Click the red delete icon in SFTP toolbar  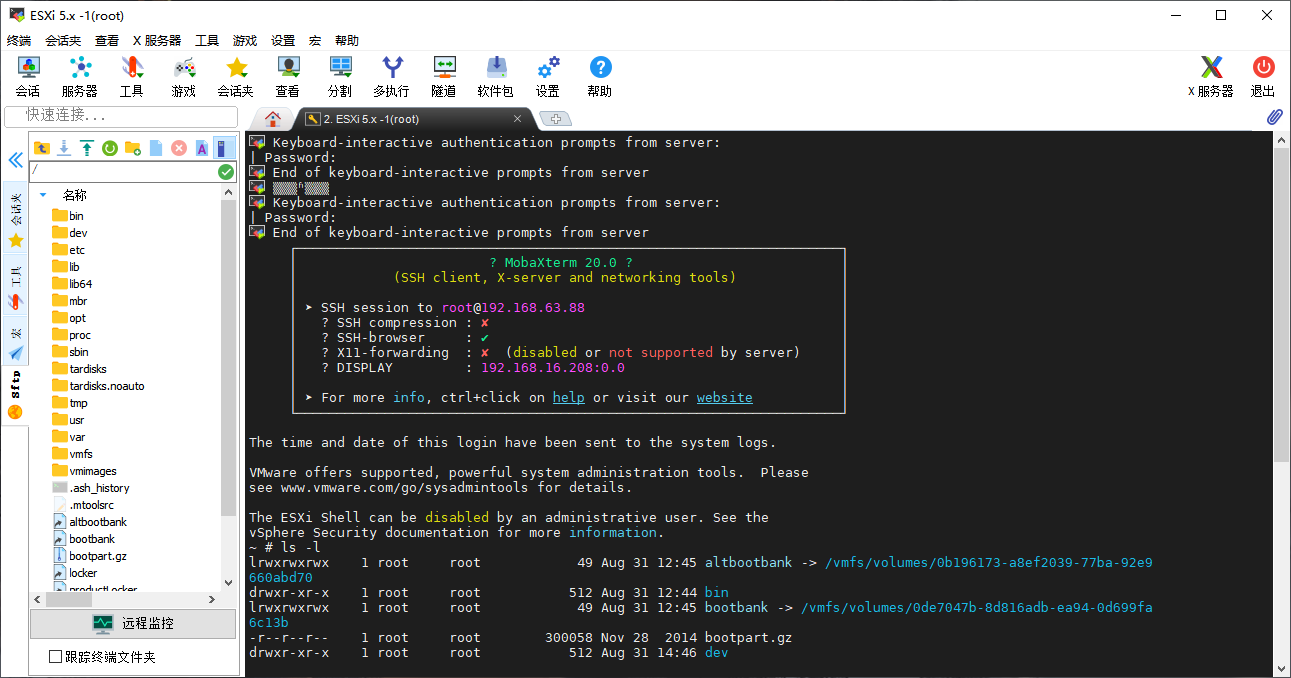coord(179,148)
